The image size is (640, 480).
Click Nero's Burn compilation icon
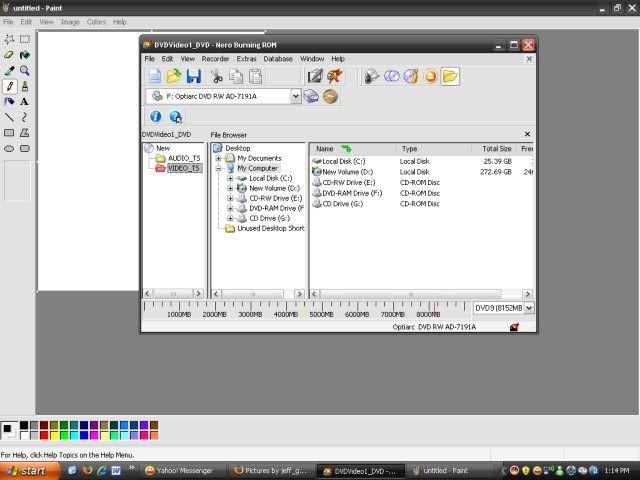click(x=334, y=76)
